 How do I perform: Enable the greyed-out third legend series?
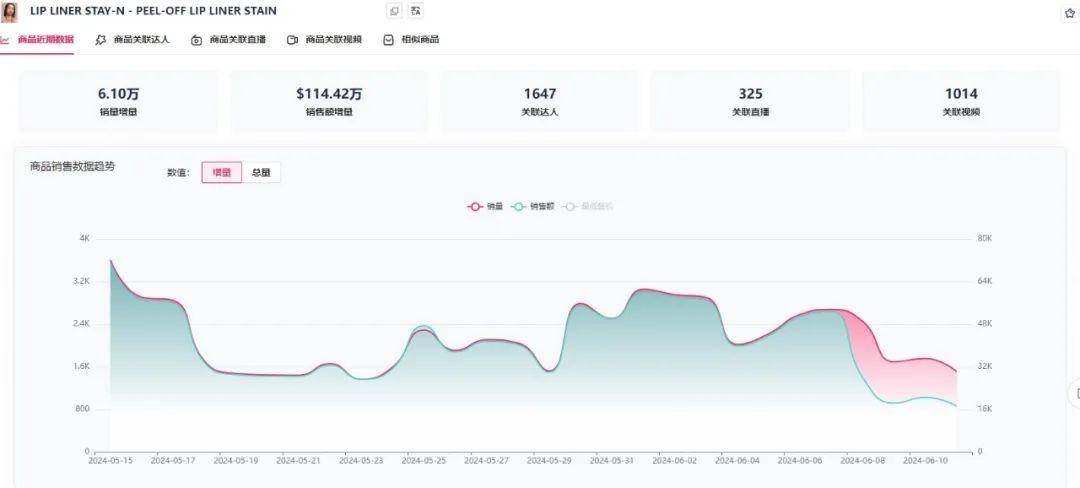click(x=588, y=206)
